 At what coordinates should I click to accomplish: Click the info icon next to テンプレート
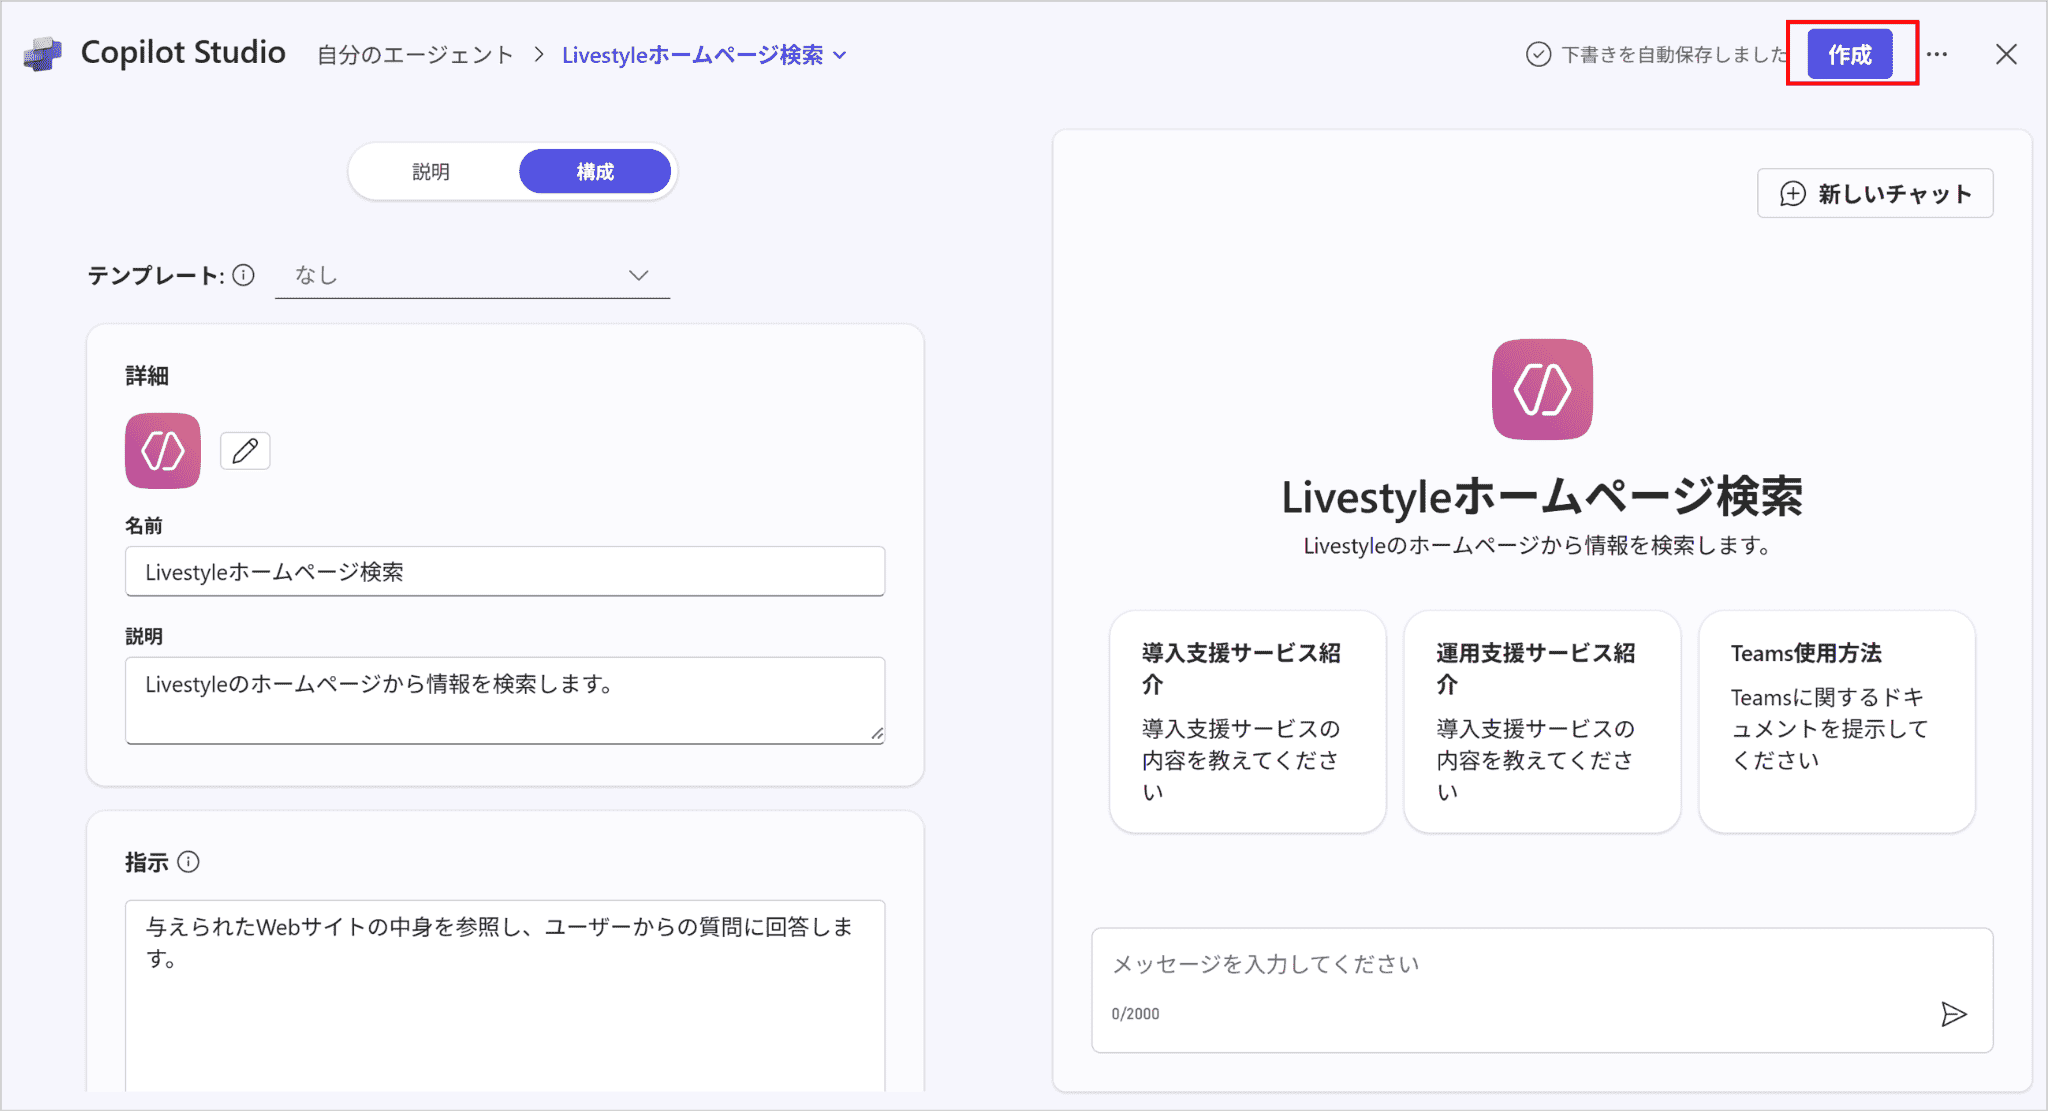[244, 275]
